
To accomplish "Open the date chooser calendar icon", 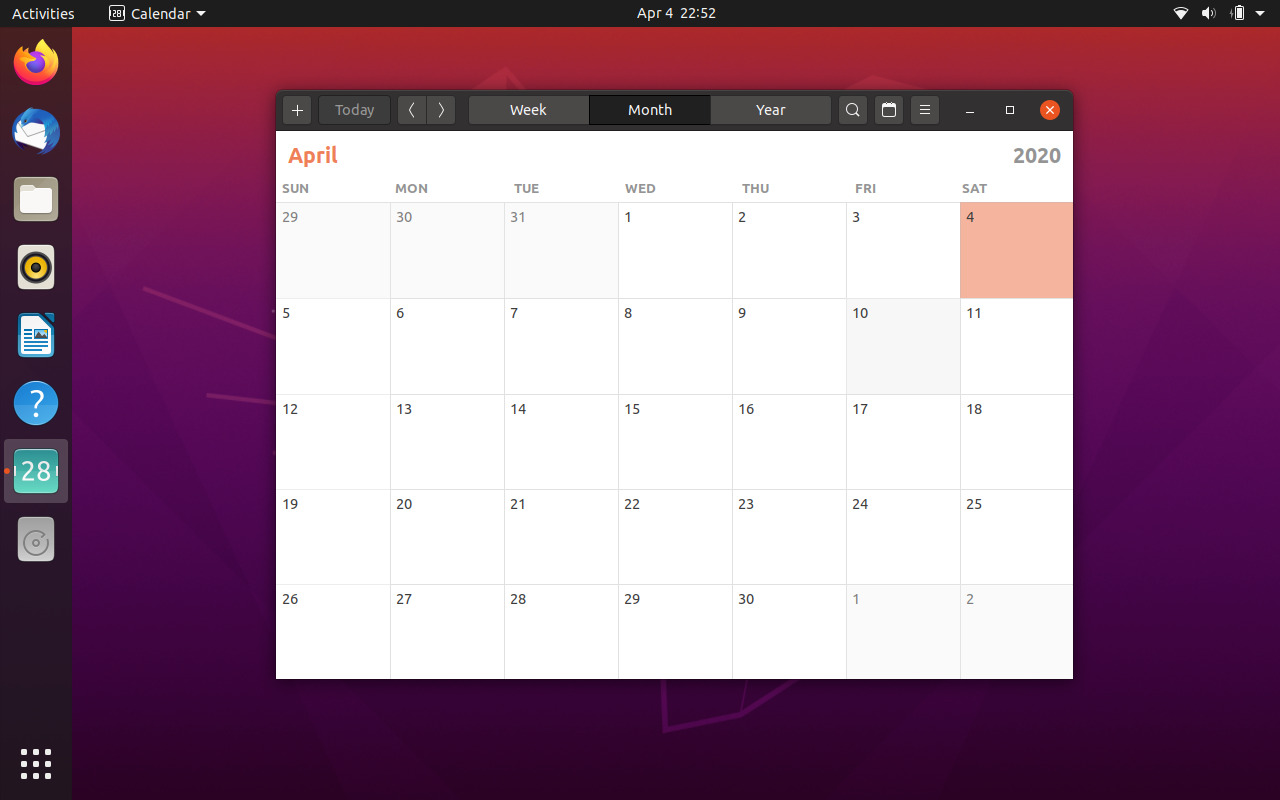I will [x=888, y=110].
